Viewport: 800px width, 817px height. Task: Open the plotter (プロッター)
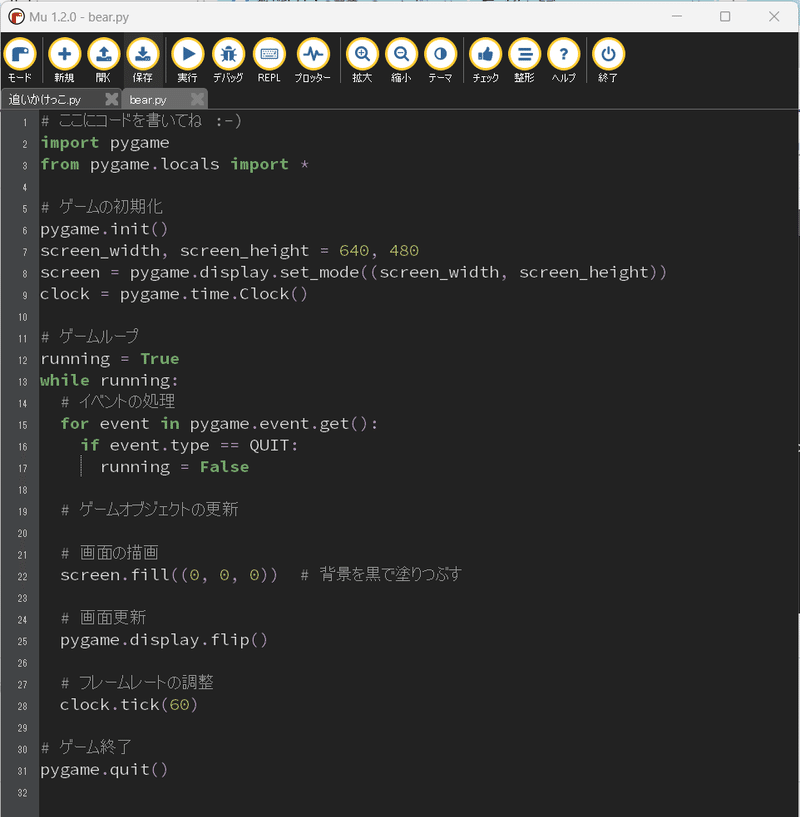pos(313,60)
